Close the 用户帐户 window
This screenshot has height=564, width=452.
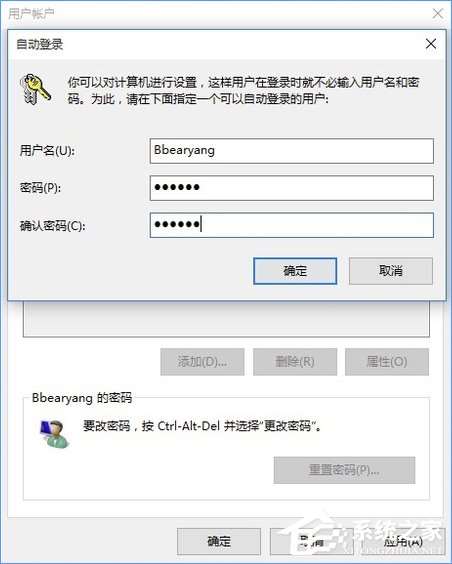coord(438,14)
